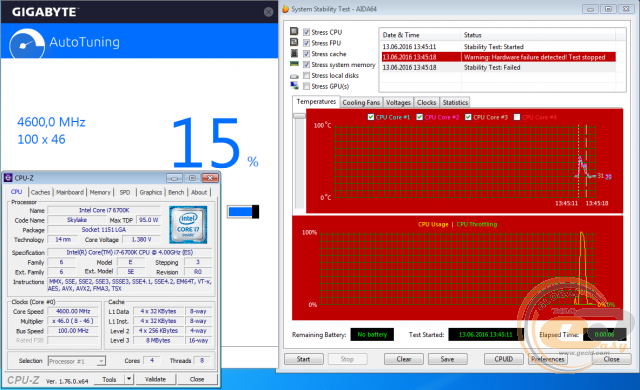Viewport: 640px width, 390px height.
Task: Click the cache icon beside Stress cache
Action: click(x=294, y=53)
